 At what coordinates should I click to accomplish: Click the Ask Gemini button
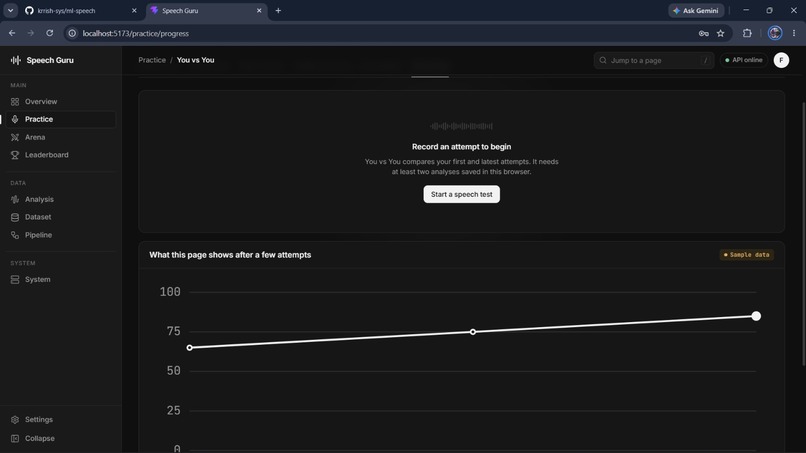pyautogui.click(x=695, y=10)
